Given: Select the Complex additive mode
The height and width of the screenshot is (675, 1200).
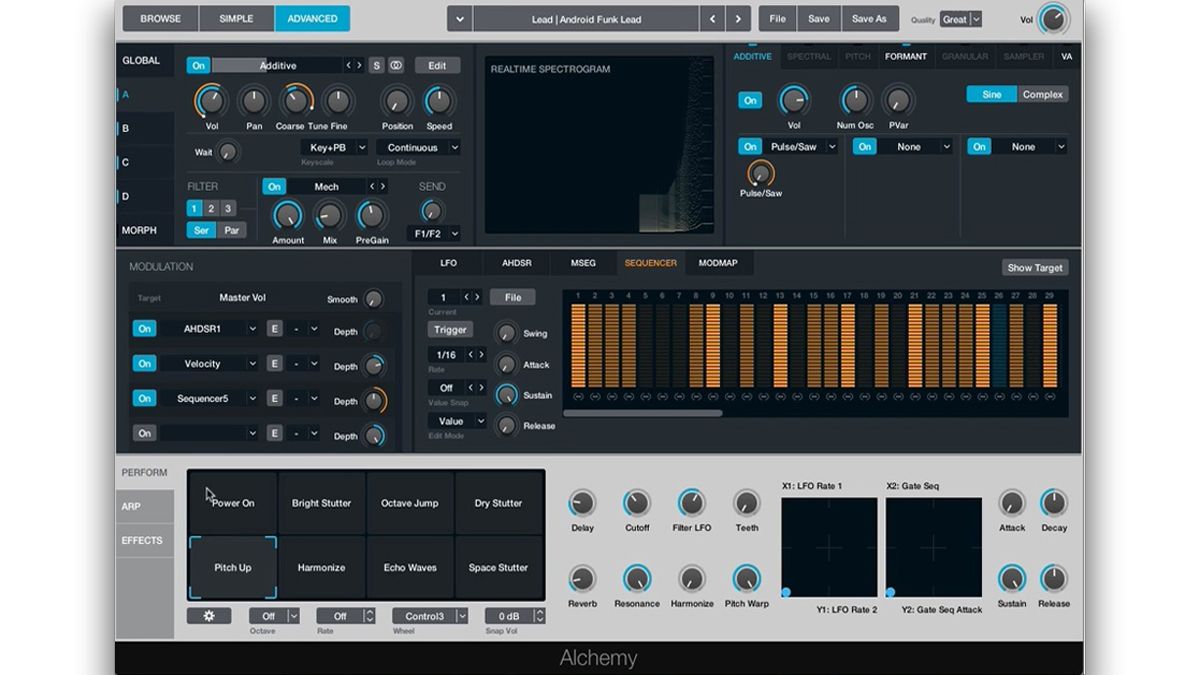Looking at the screenshot, I should click(1042, 94).
